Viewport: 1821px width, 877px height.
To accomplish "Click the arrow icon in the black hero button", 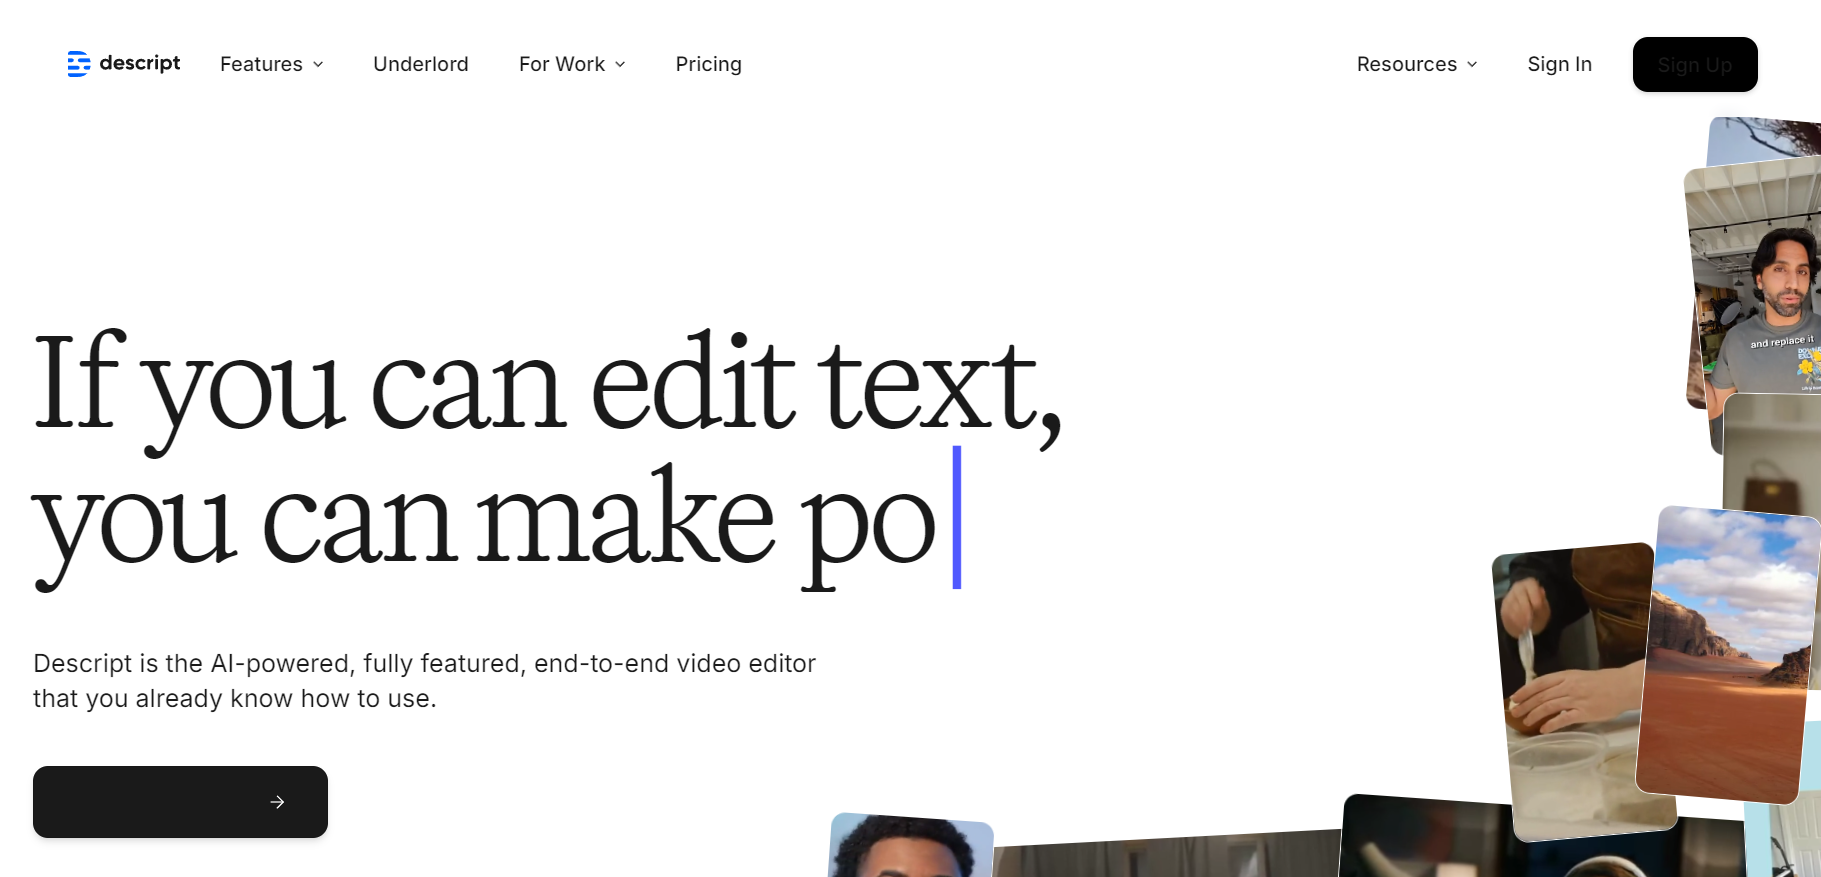I will pos(277,802).
